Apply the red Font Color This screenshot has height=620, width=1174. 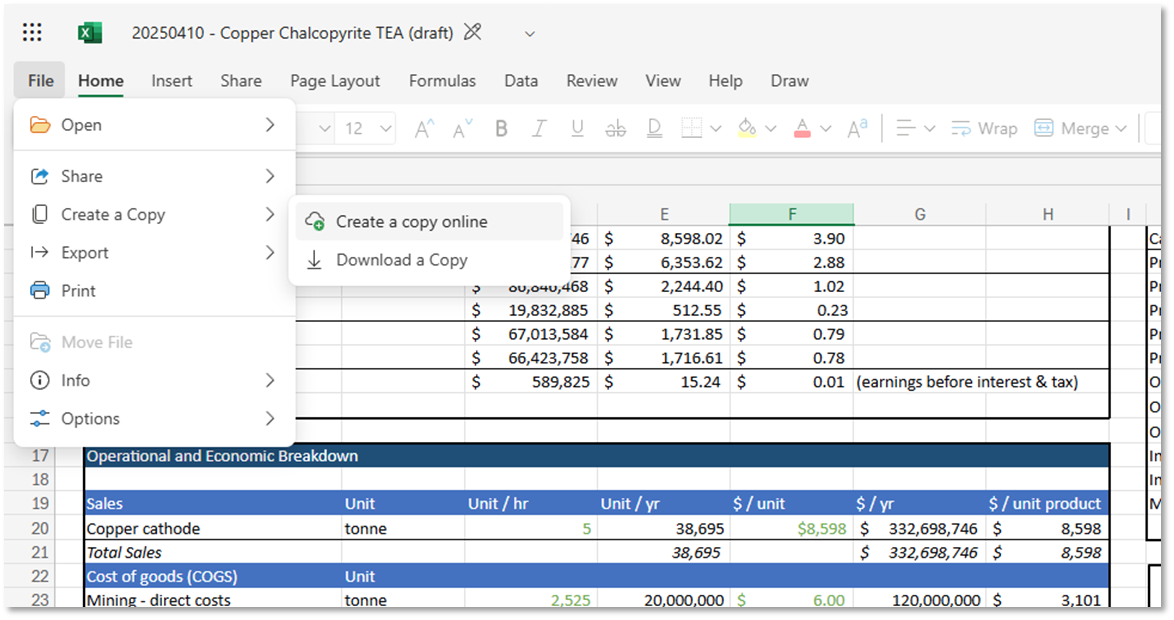(802, 129)
